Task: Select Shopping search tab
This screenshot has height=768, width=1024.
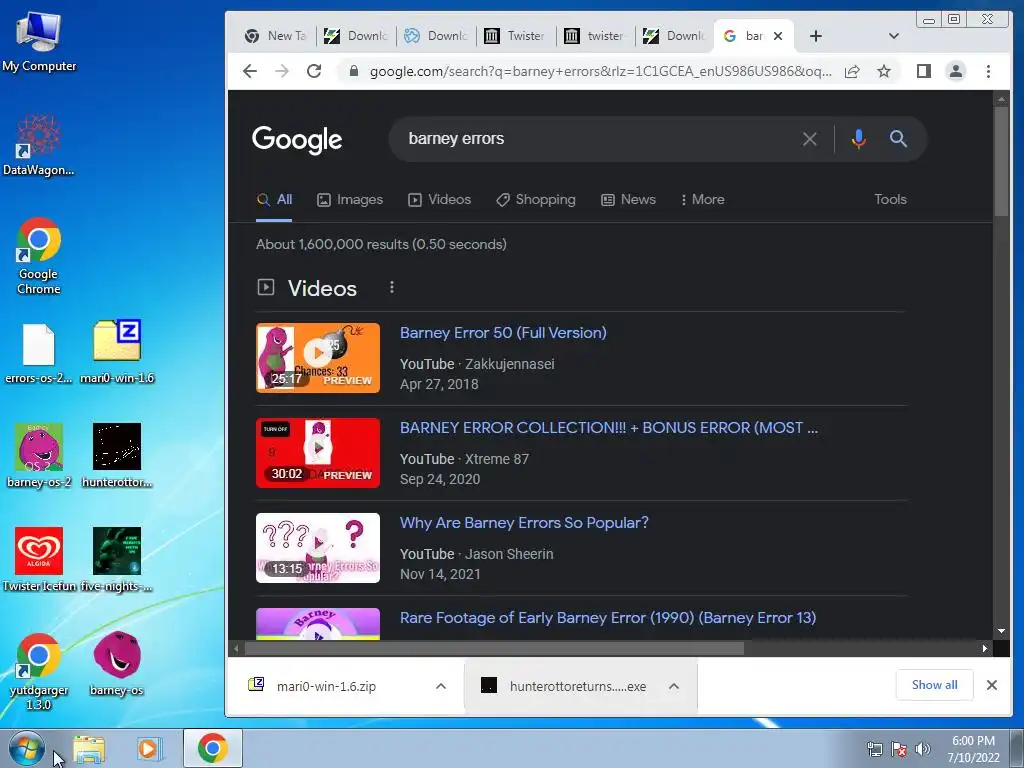Action: pos(536,200)
